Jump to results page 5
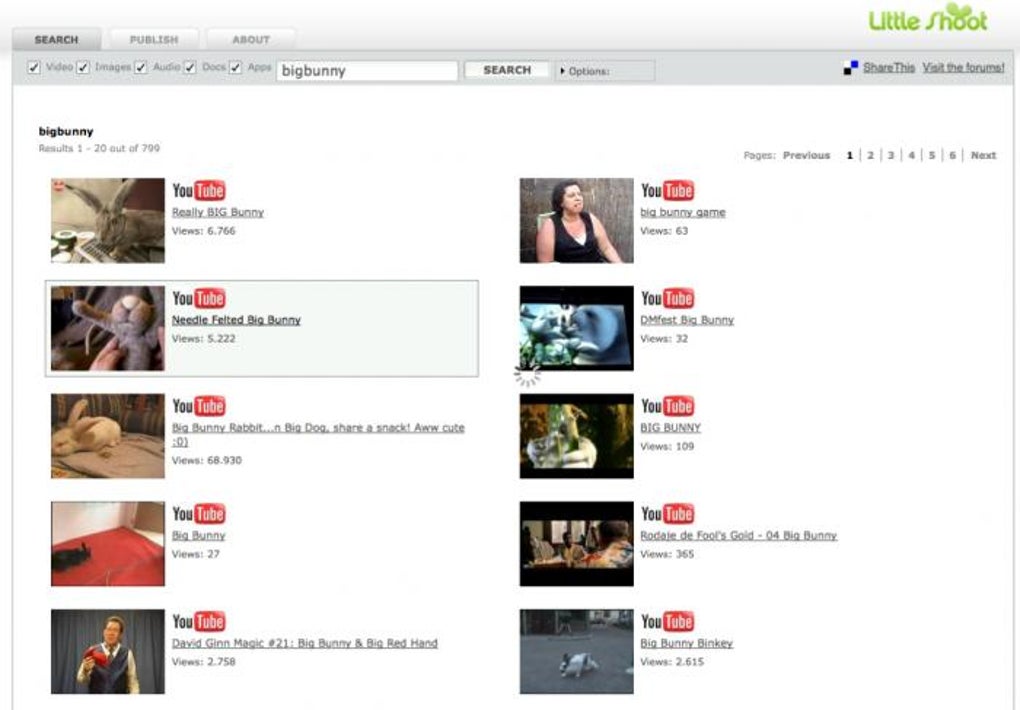The width and height of the screenshot is (1020, 710). pyautogui.click(x=932, y=155)
